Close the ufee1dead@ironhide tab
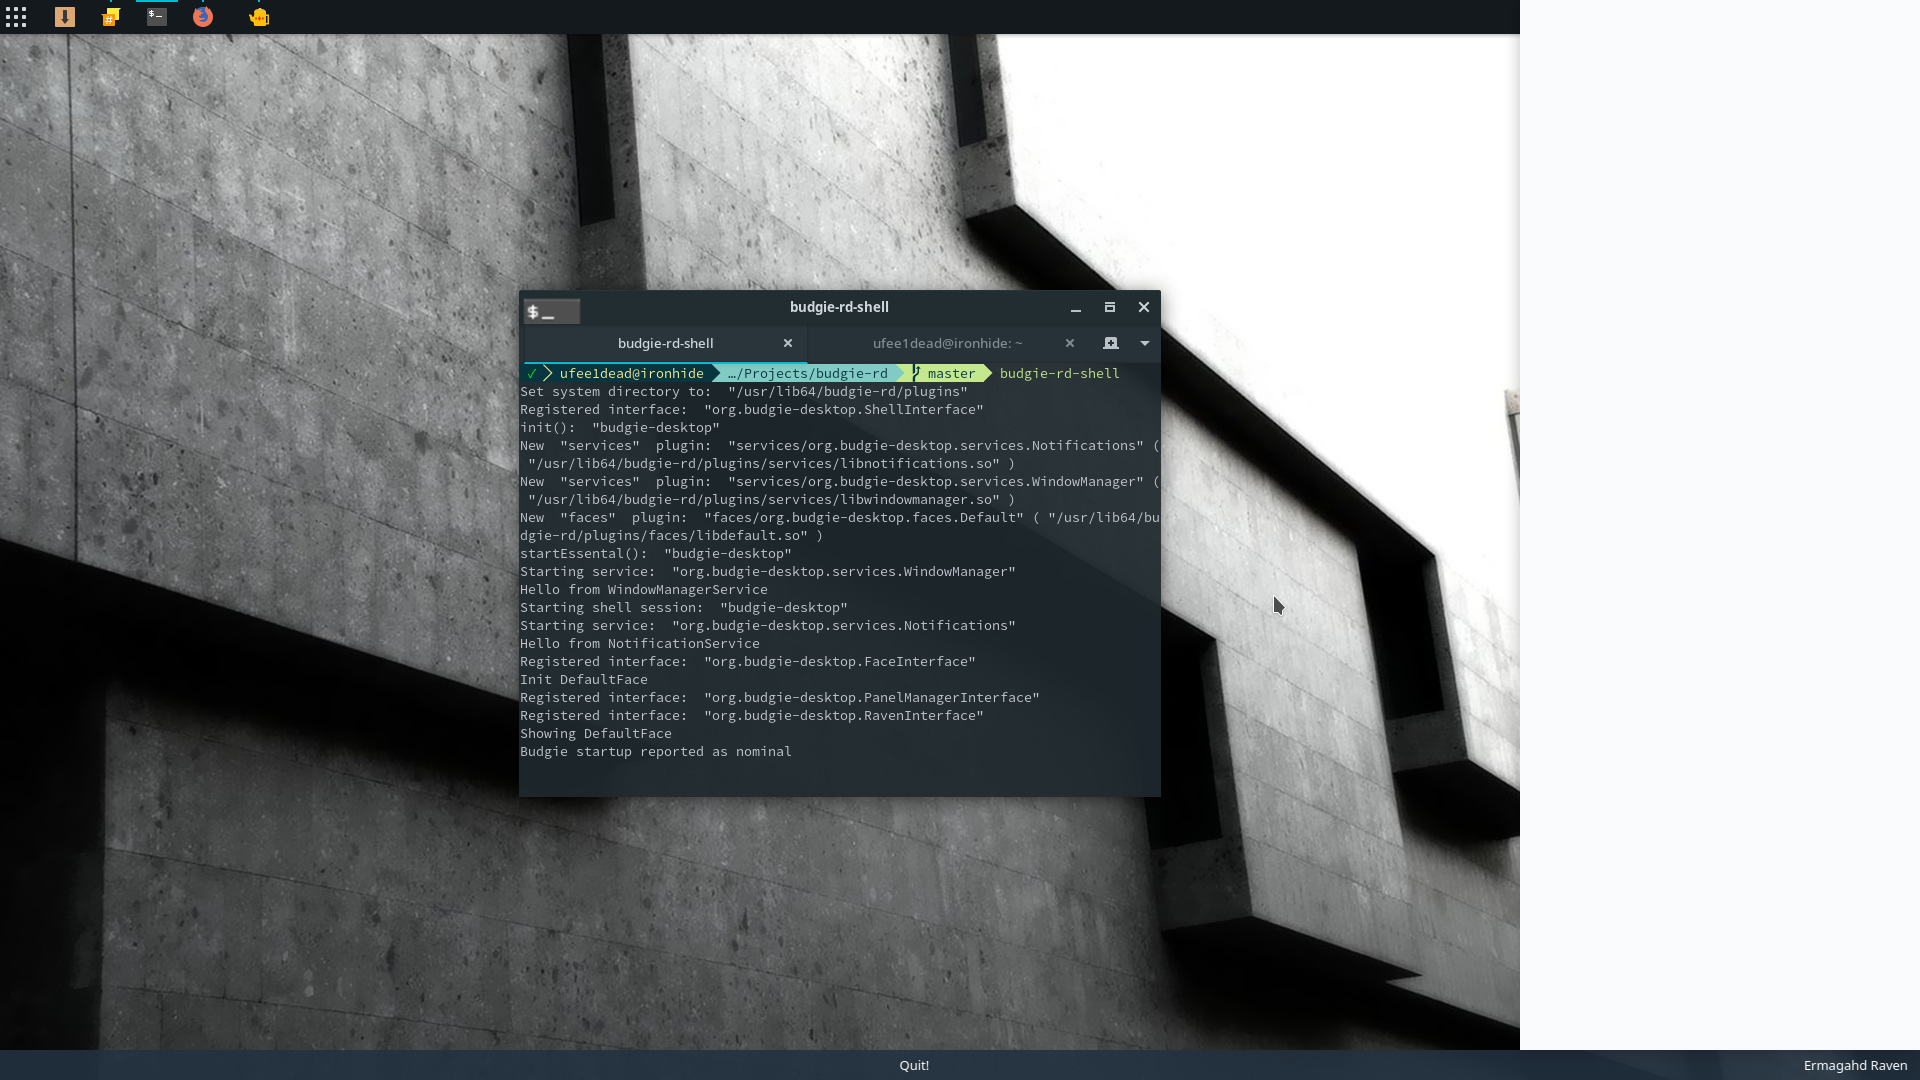 pyautogui.click(x=1070, y=343)
